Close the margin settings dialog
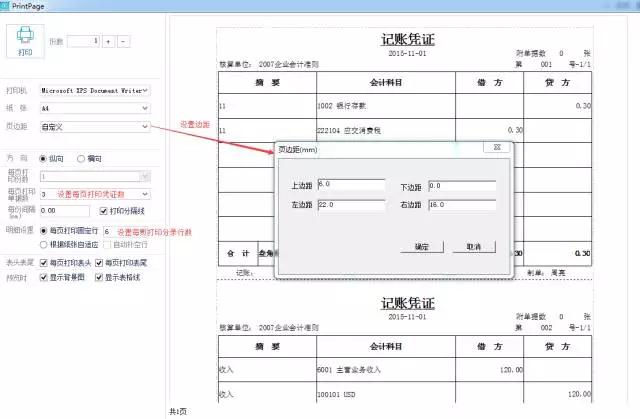This screenshot has width=640, height=419. [x=492, y=147]
